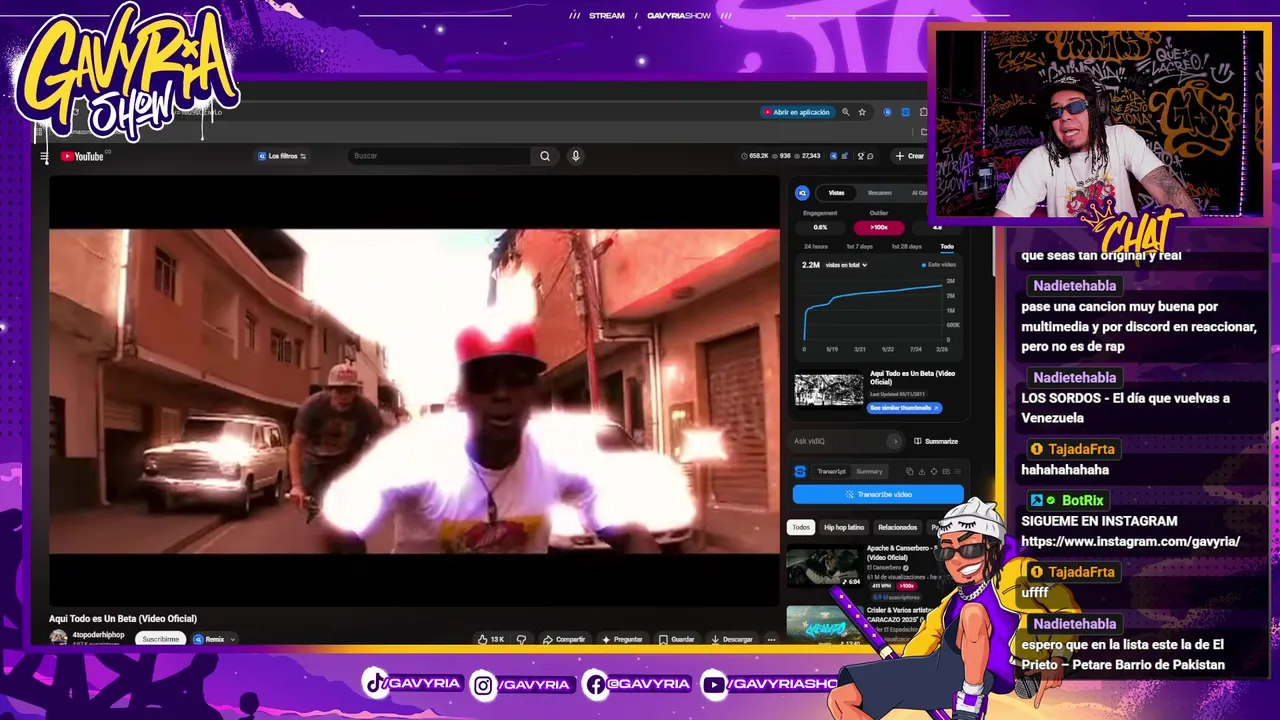Select the 'Transcript' tab
Image resolution: width=1280 pixels, height=720 pixels.
(831, 471)
